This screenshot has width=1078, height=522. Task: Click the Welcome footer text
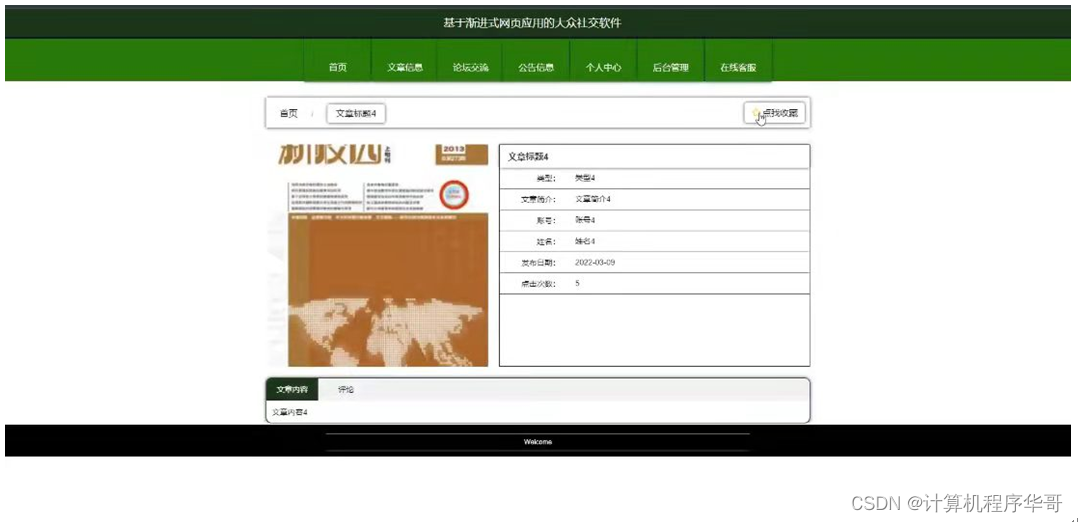pyautogui.click(x=538, y=442)
